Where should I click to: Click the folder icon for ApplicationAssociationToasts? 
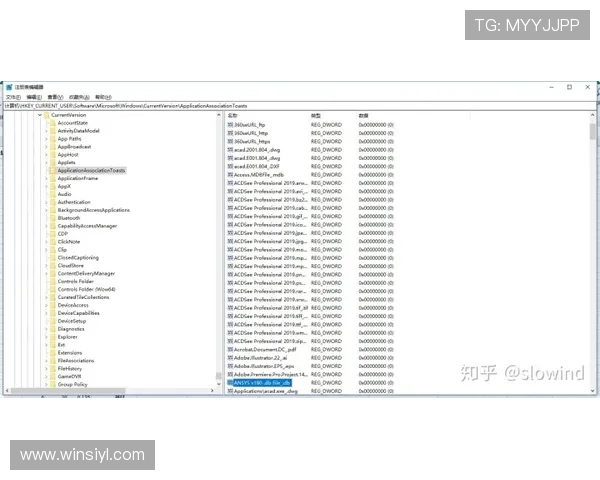(x=51, y=170)
